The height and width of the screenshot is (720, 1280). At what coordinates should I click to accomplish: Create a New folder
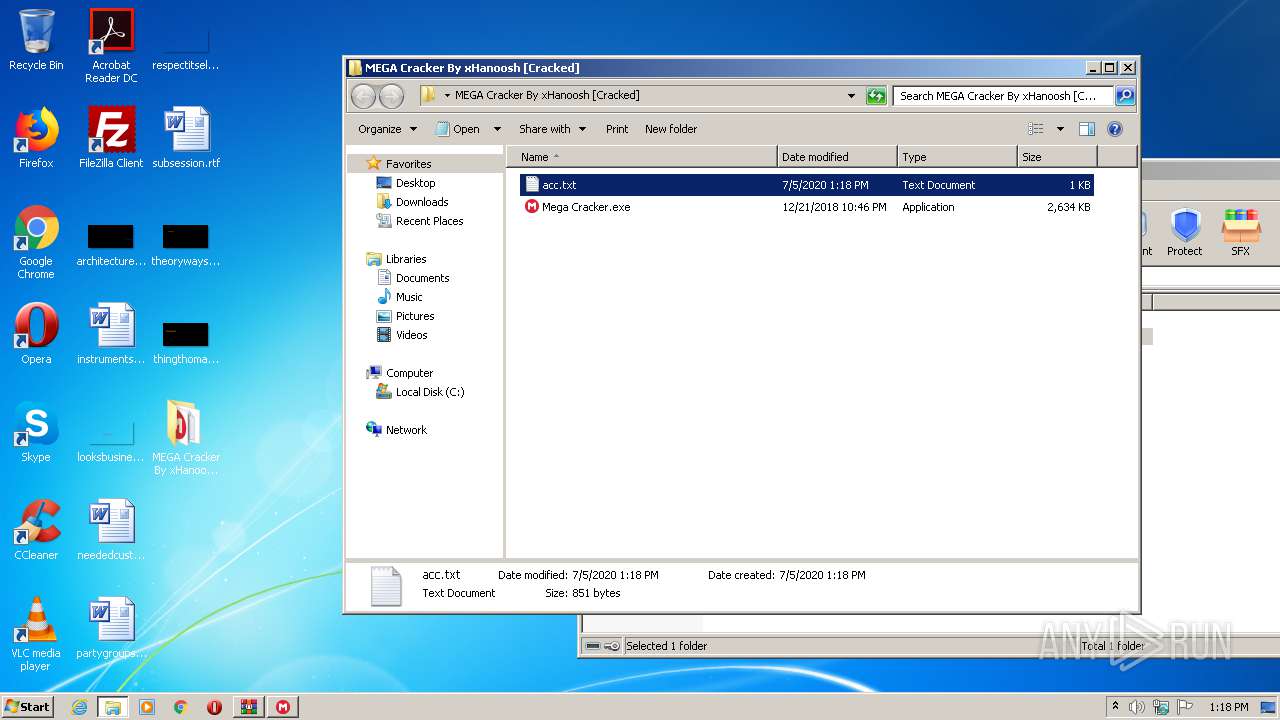(671, 129)
